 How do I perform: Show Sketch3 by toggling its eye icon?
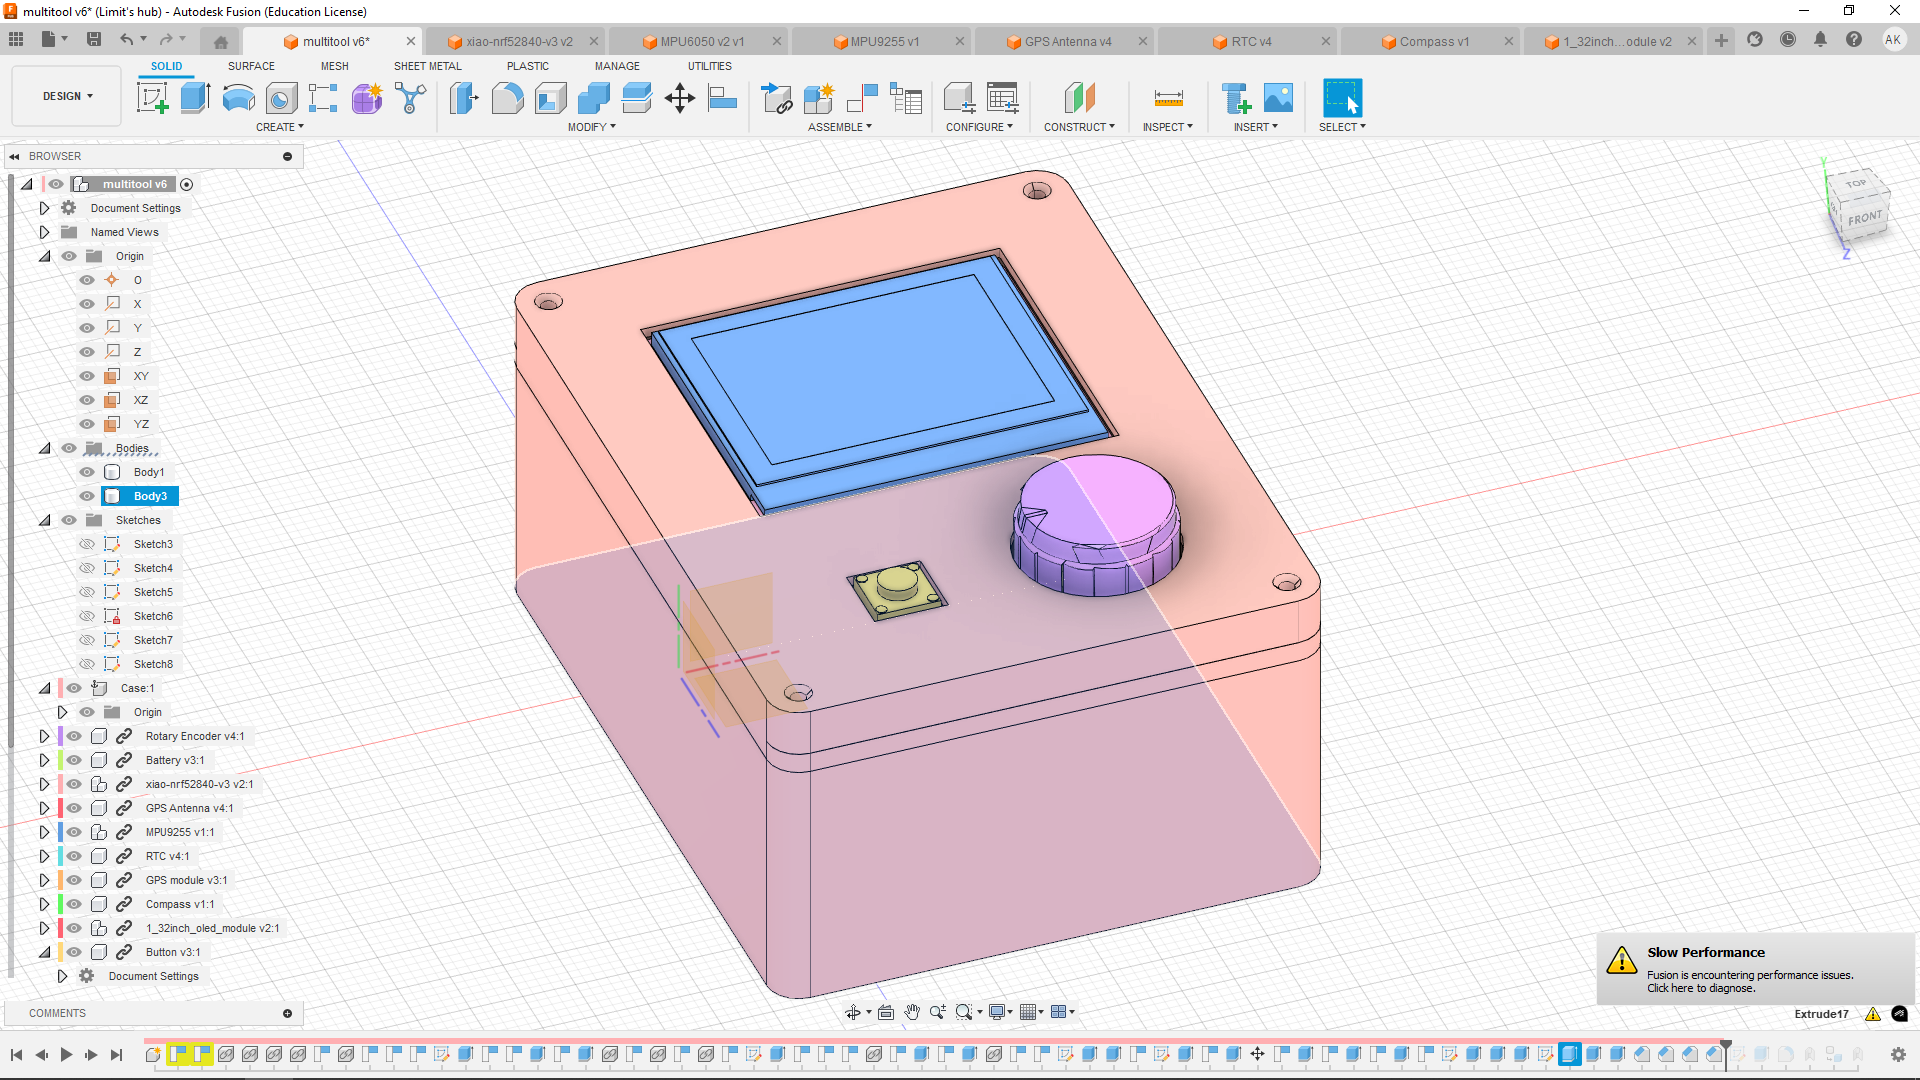click(x=87, y=544)
